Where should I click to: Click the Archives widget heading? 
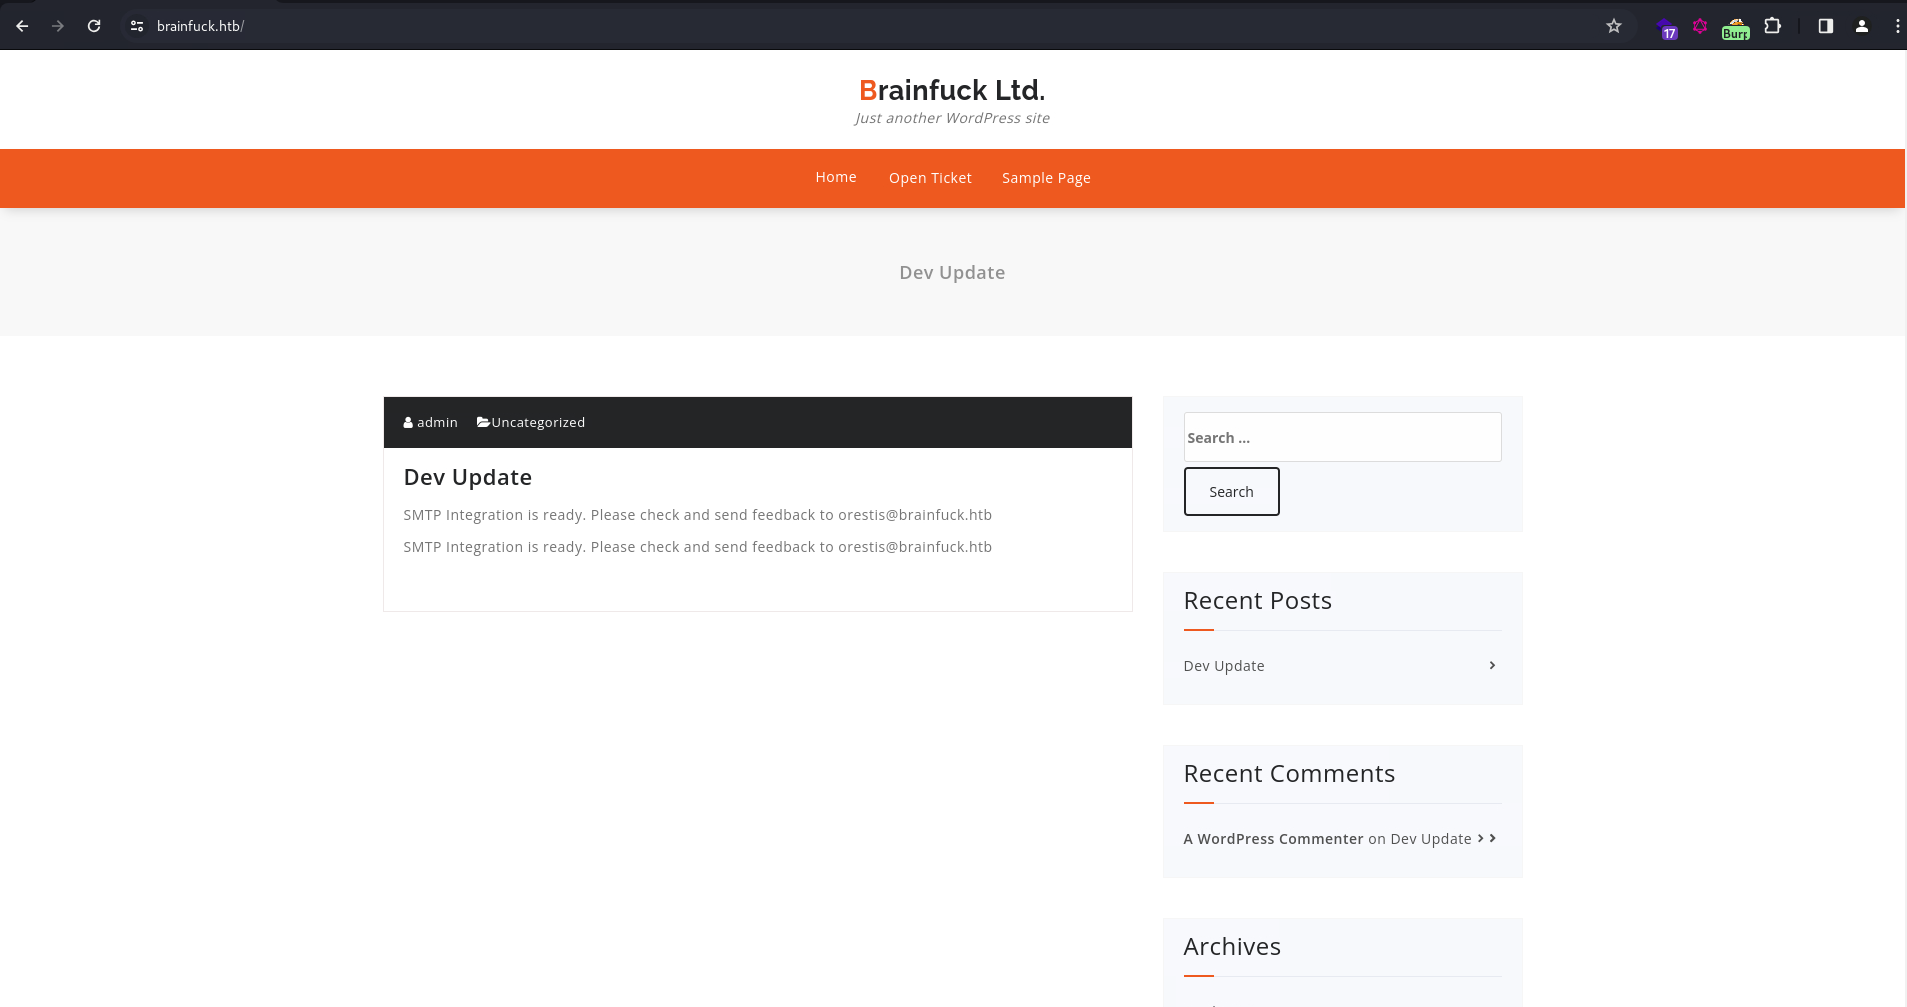pos(1232,946)
